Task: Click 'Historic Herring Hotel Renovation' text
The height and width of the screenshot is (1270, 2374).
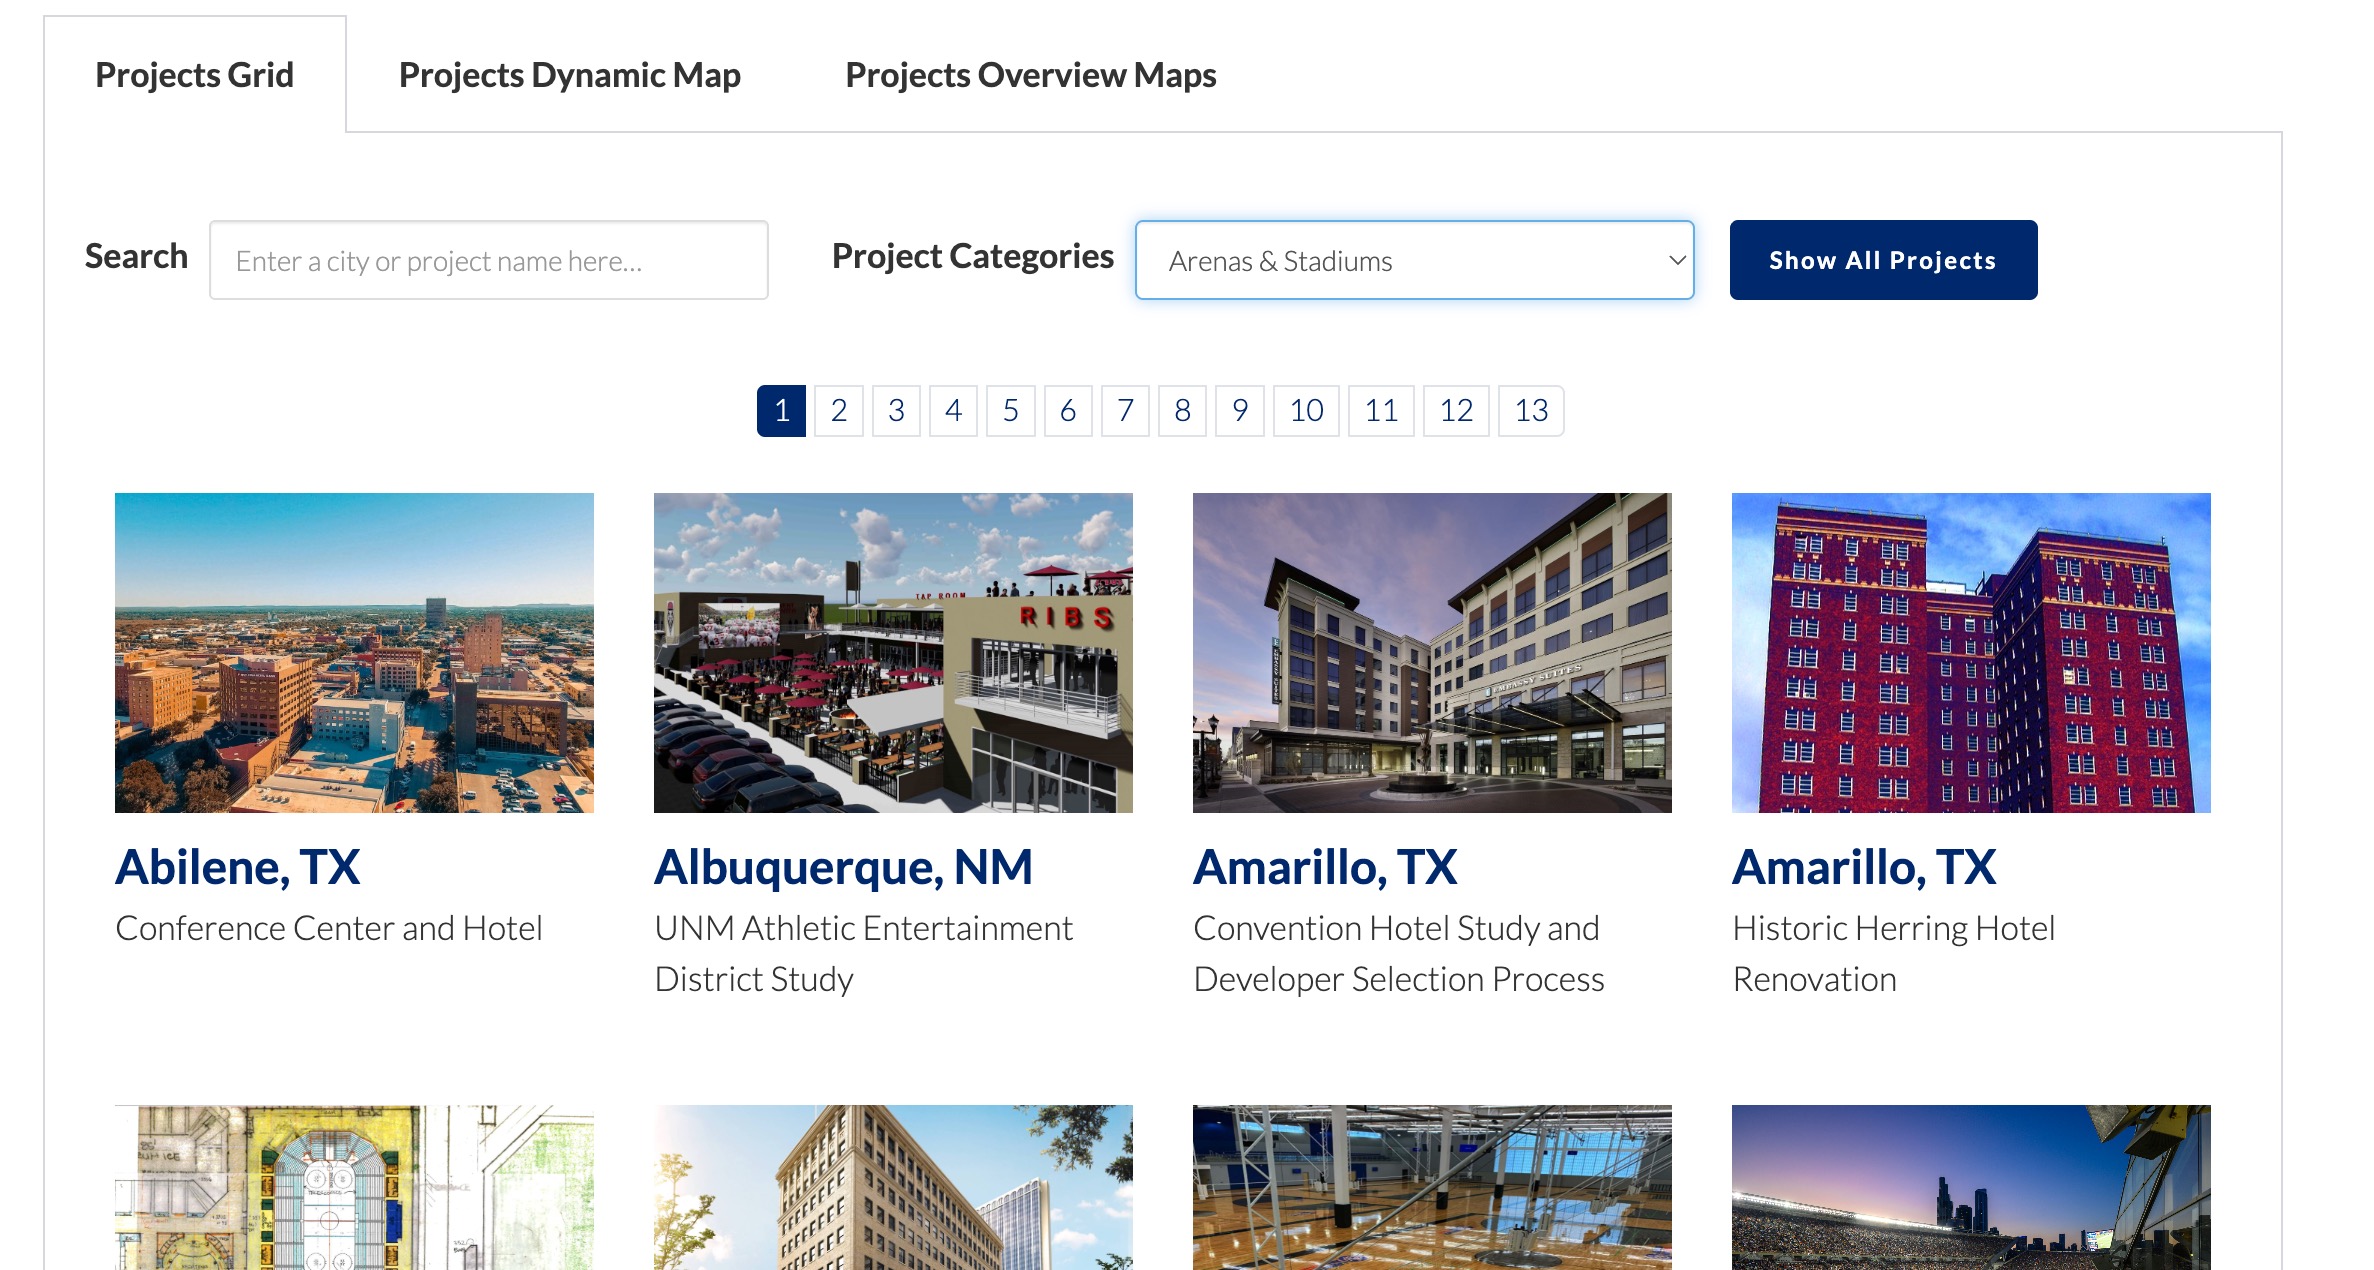Action: click(1894, 953)
